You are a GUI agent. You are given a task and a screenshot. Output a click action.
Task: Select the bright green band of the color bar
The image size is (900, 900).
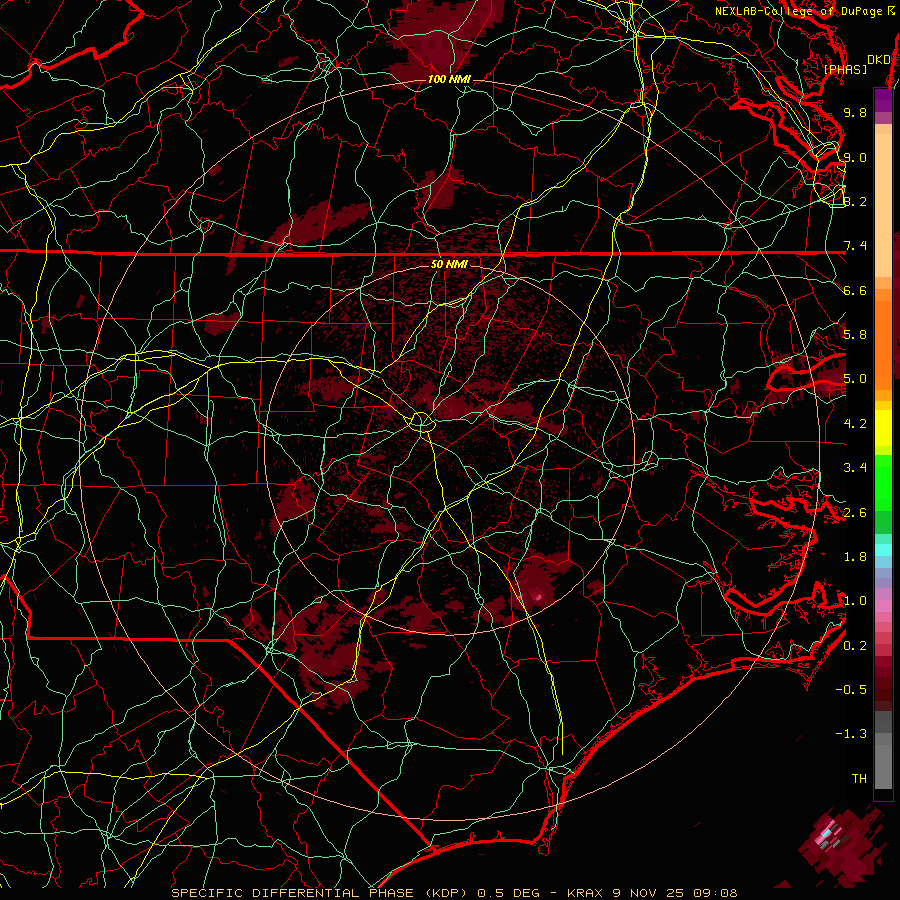[x=883, y=483]
